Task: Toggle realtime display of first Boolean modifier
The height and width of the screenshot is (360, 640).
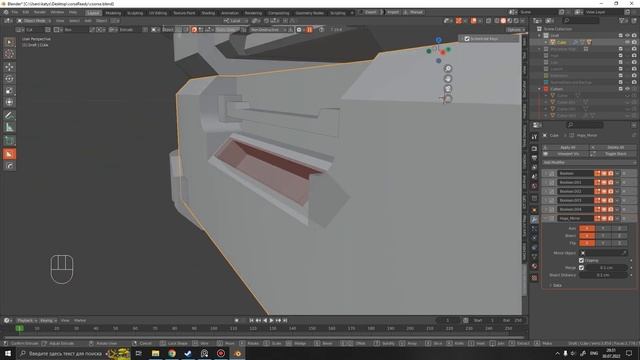Action: coord(604,173)
